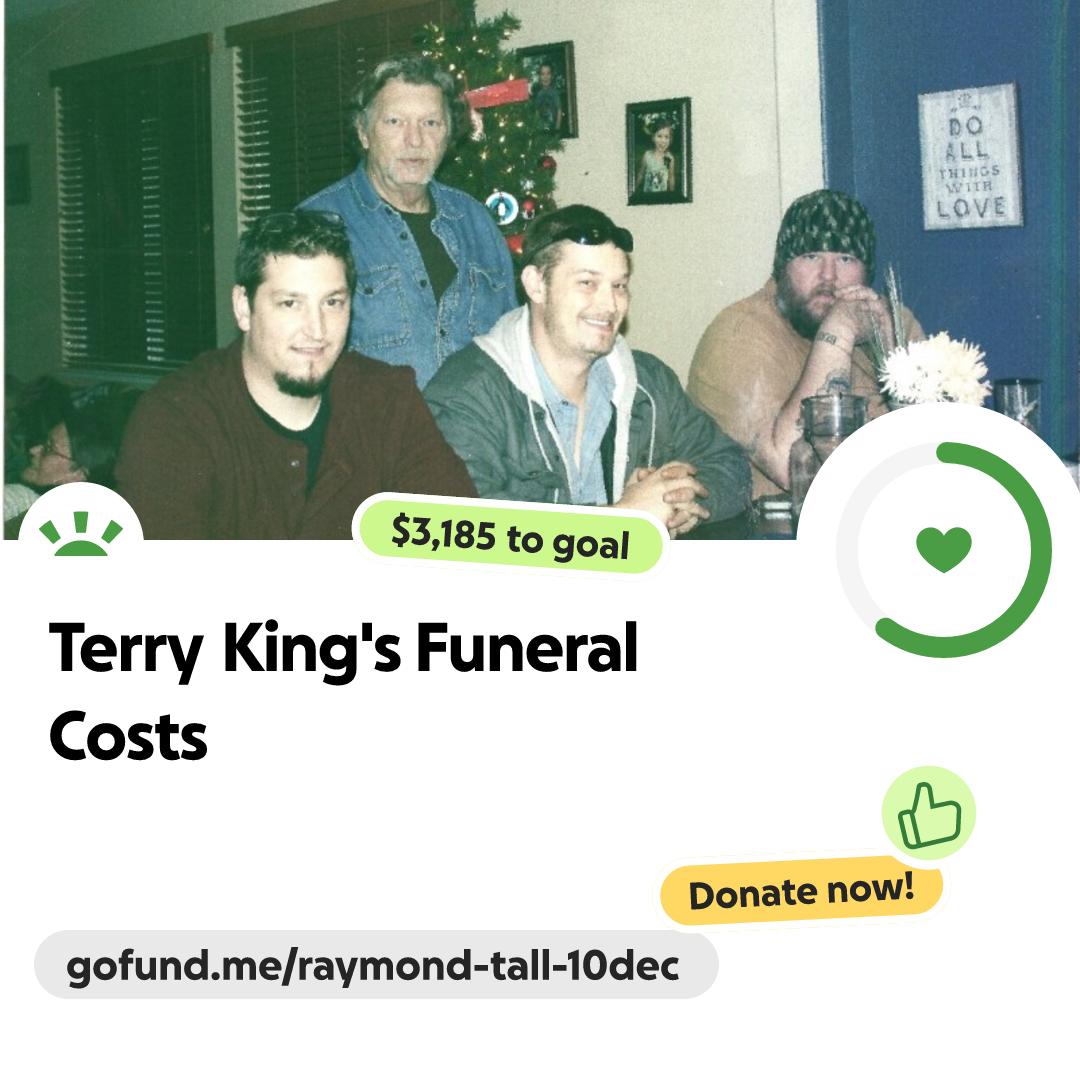This screenshot has height=1080, width=1080.
Task: Click the Do All Things With Love sign
Action: coord(970,156)
